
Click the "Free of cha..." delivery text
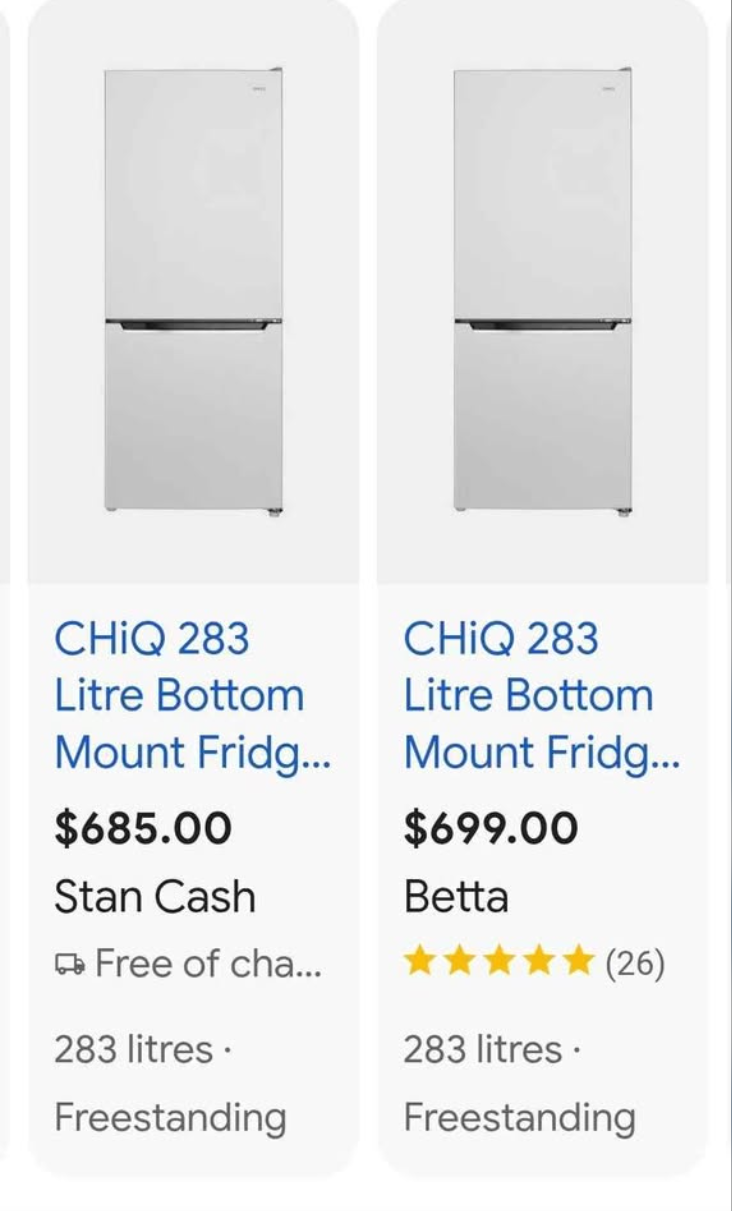click(208, 964)
